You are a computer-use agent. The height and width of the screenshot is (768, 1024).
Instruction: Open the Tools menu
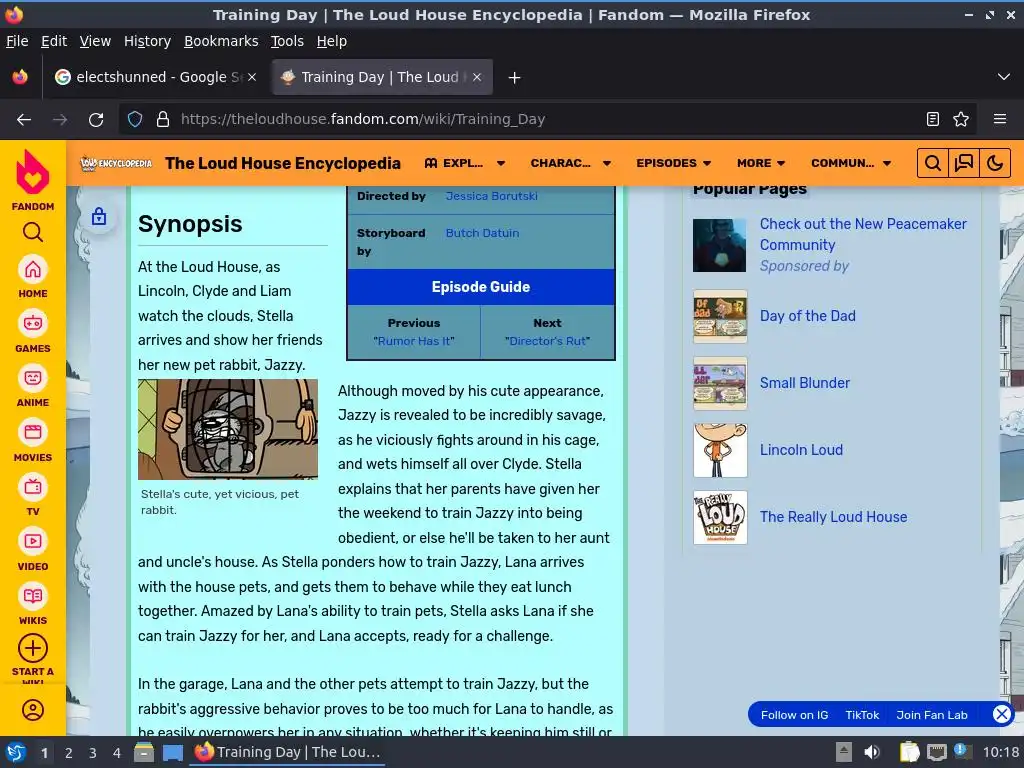[x=287, y=41]
